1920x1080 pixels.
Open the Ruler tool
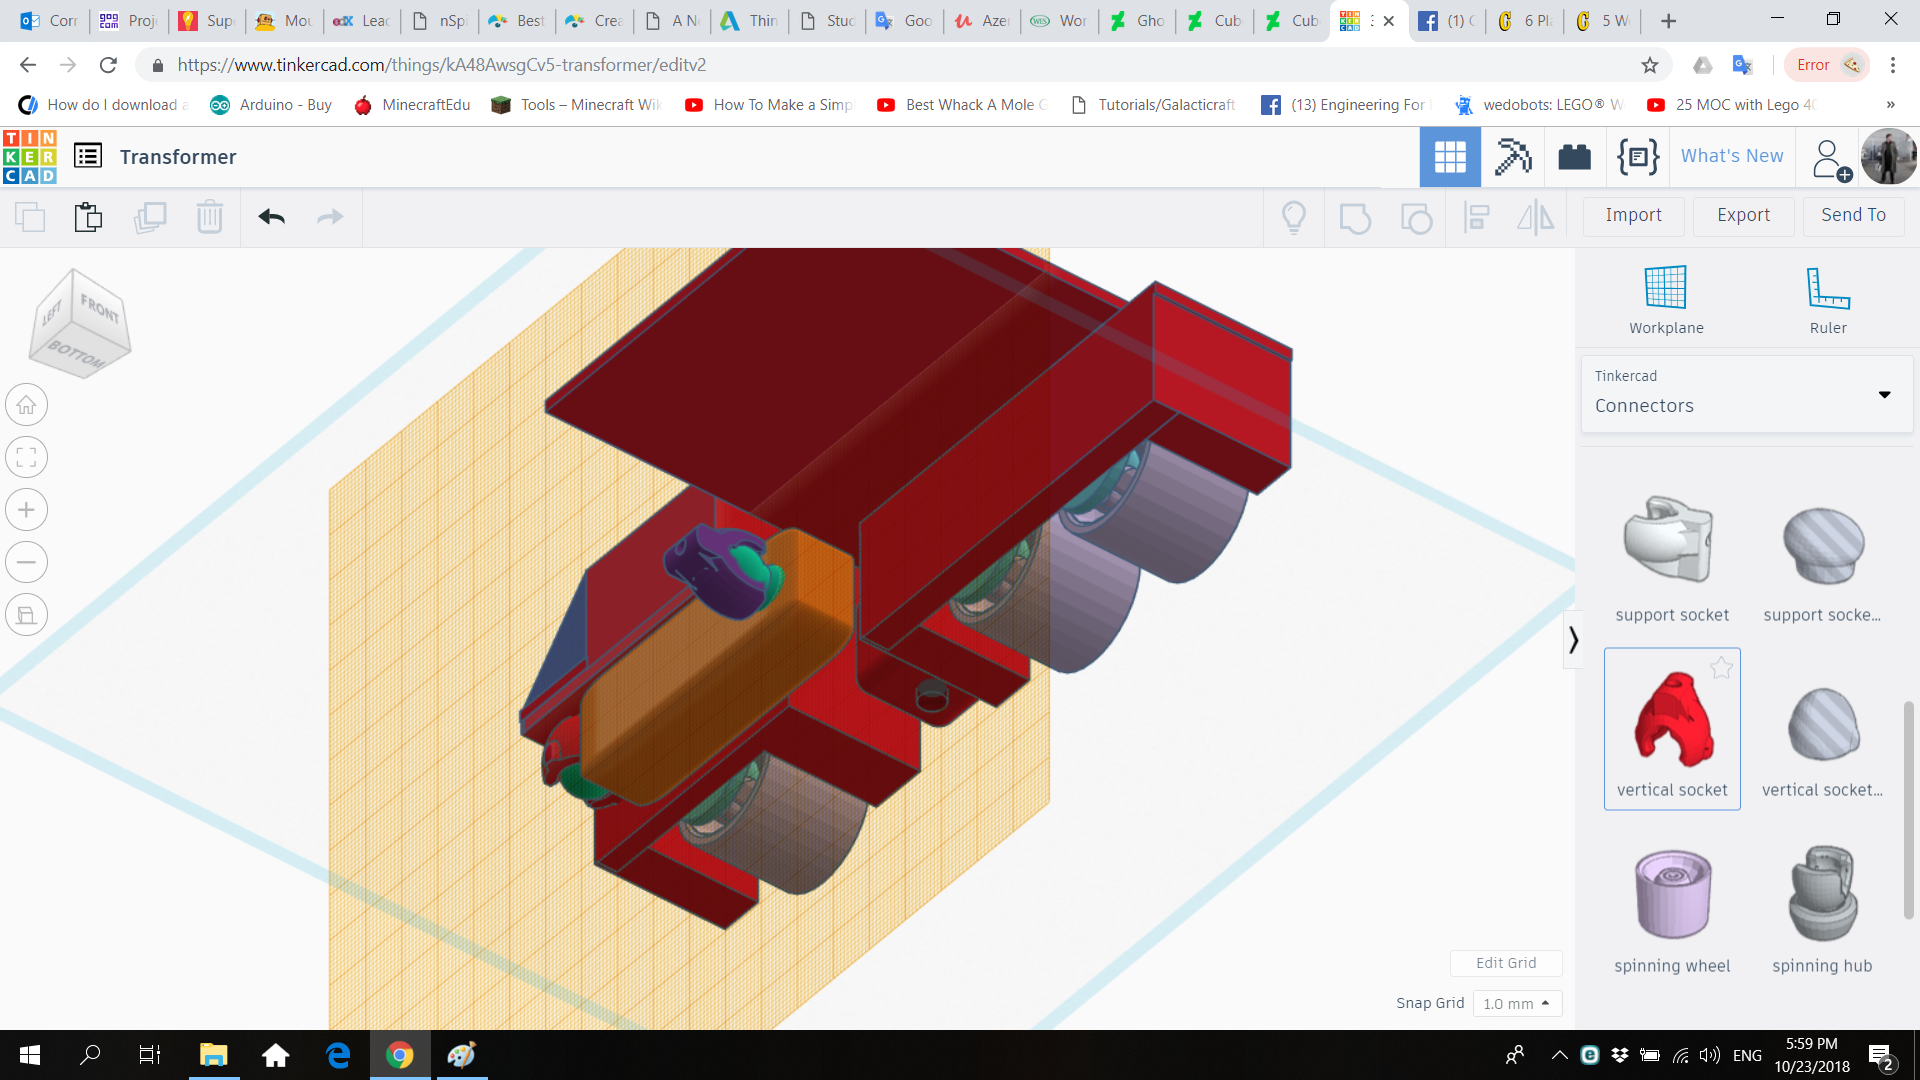[x=1827, y=297]
